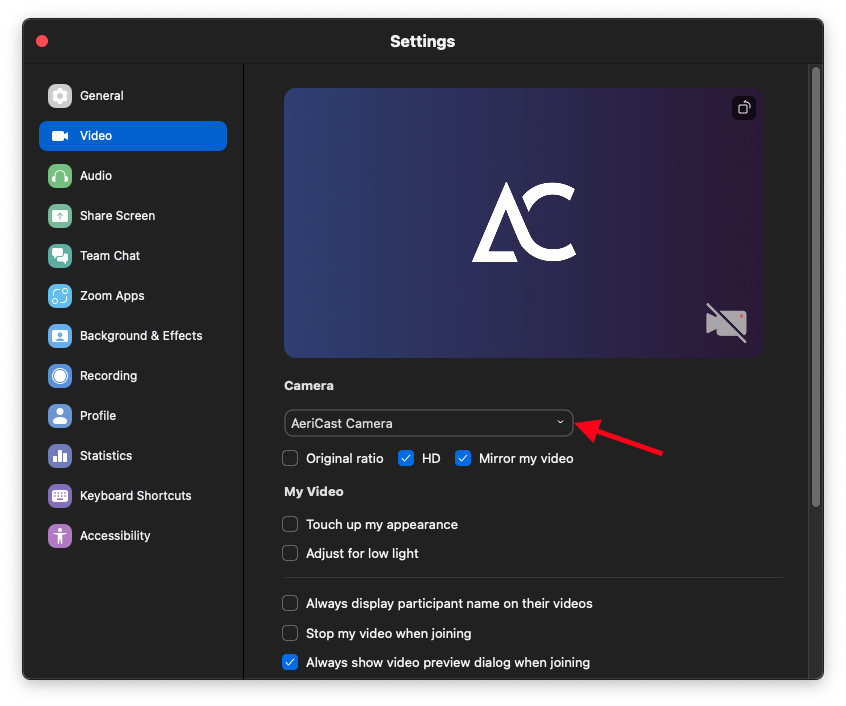The width and height of the screenshot is (846, 706).
Task: Open General settings label
Action: click(101, 96)
